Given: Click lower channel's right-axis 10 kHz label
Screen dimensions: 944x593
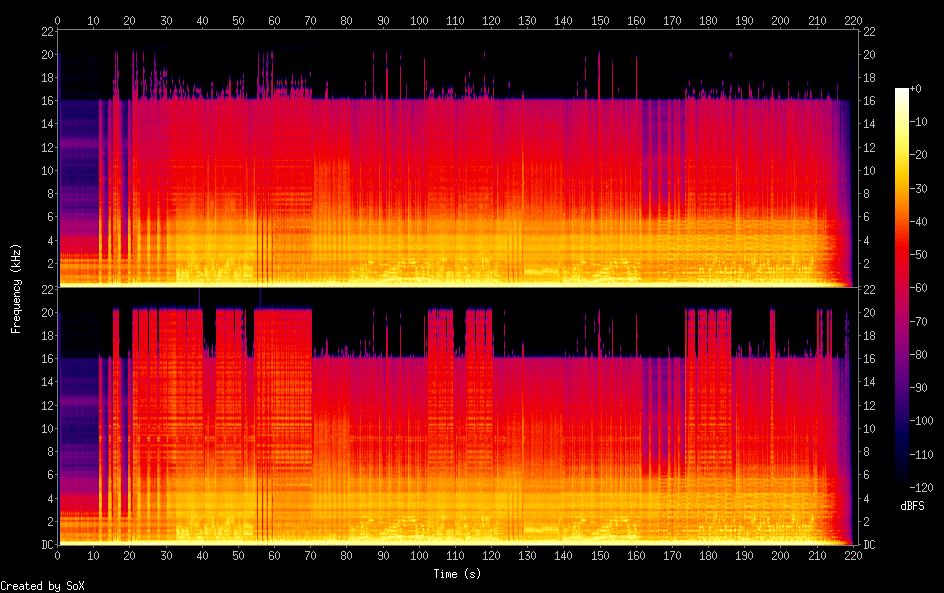Looking at the screenshot, I should [868, 428].
